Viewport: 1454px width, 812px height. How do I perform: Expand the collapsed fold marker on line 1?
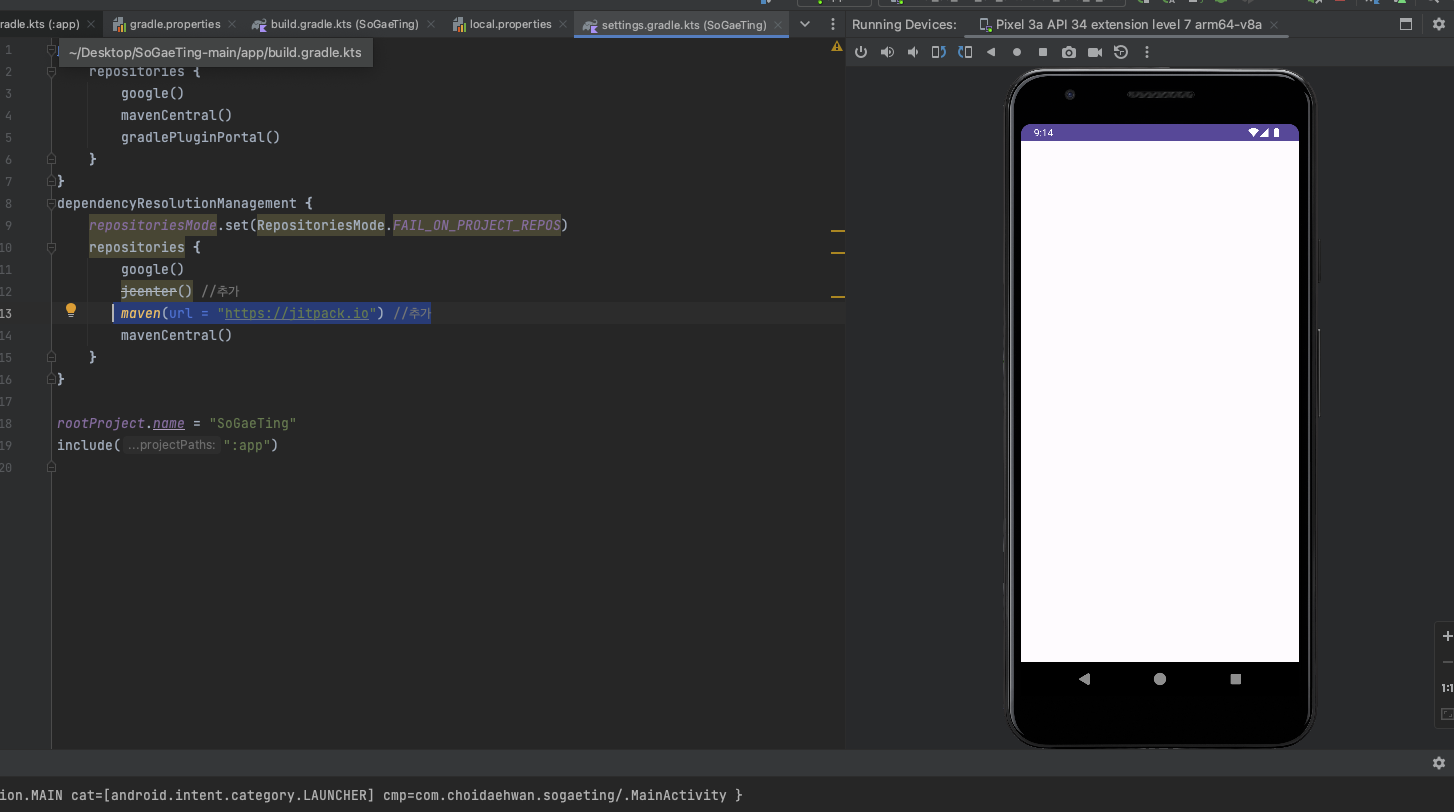[x=50, y=49]
